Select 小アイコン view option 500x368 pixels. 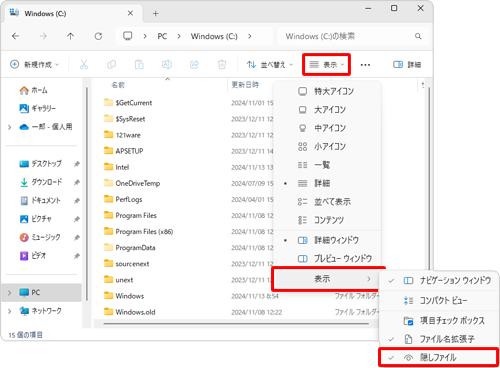pos(327,146)
